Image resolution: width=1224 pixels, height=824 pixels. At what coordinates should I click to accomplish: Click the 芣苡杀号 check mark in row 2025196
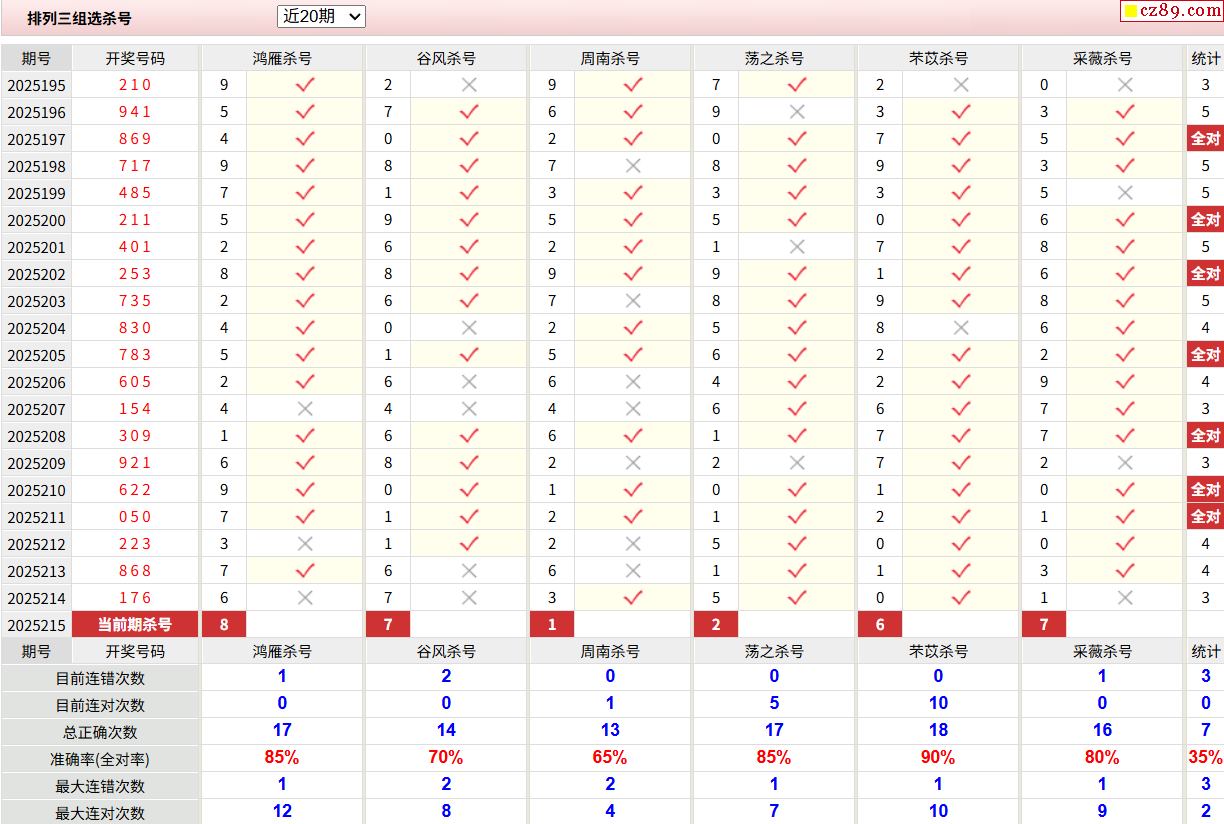(x=961, y=112)
